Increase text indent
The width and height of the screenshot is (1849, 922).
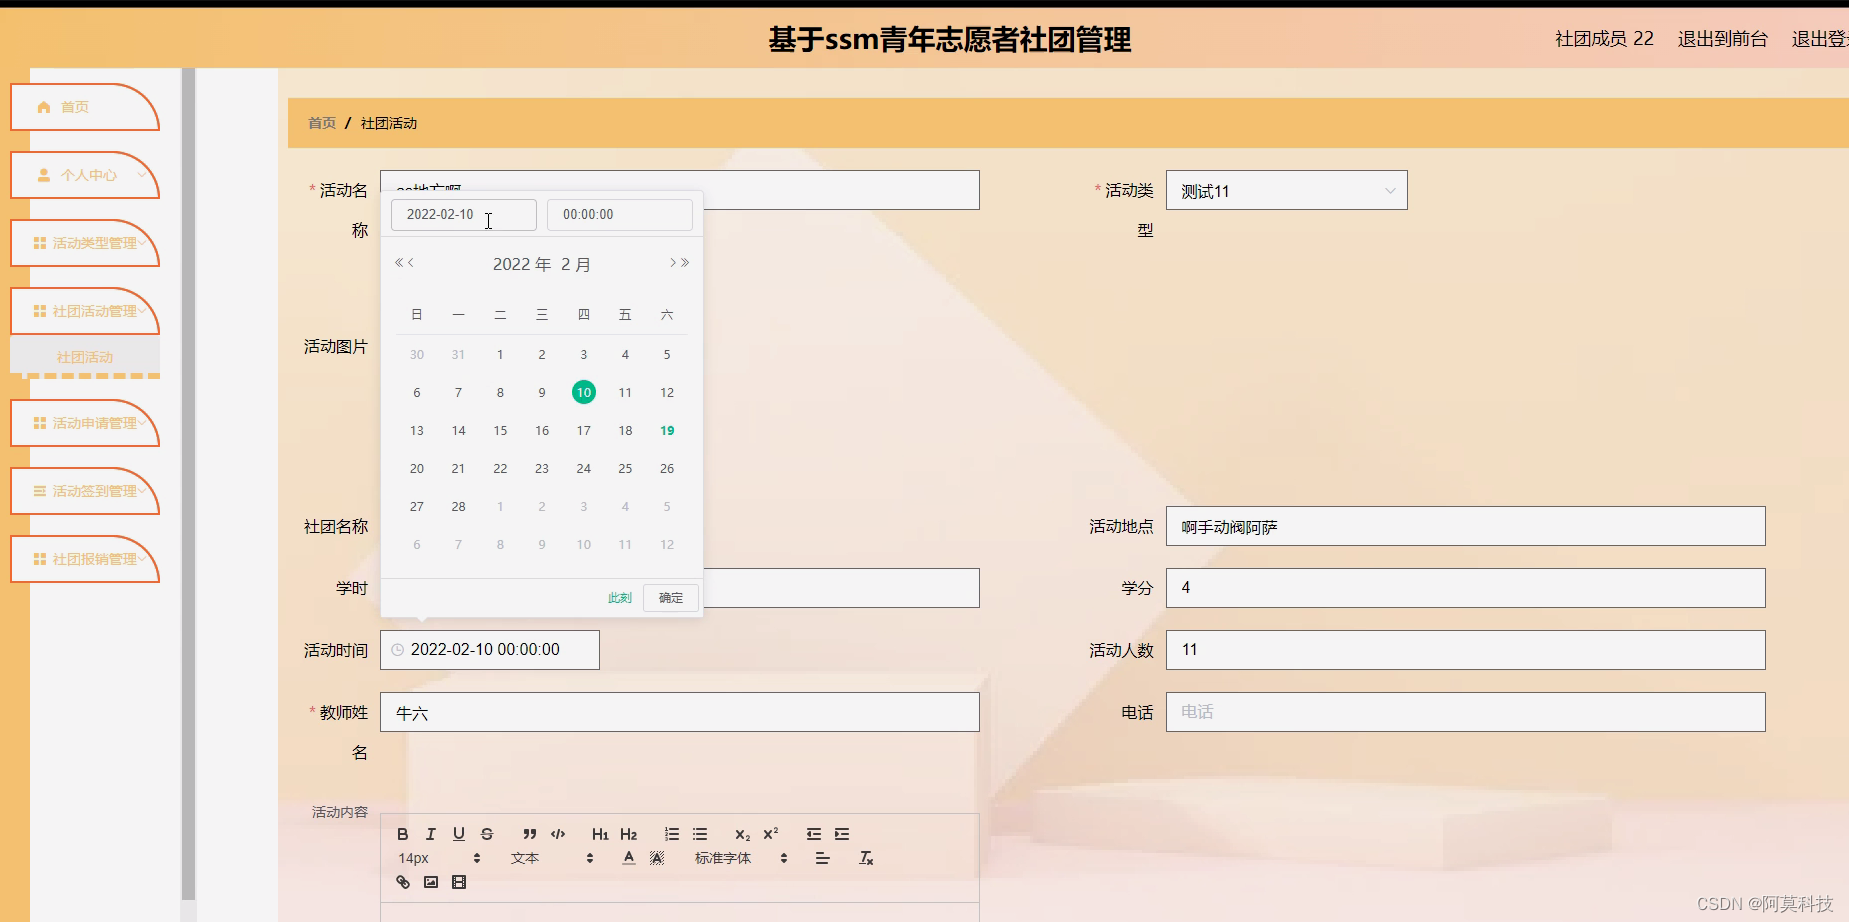842,834
